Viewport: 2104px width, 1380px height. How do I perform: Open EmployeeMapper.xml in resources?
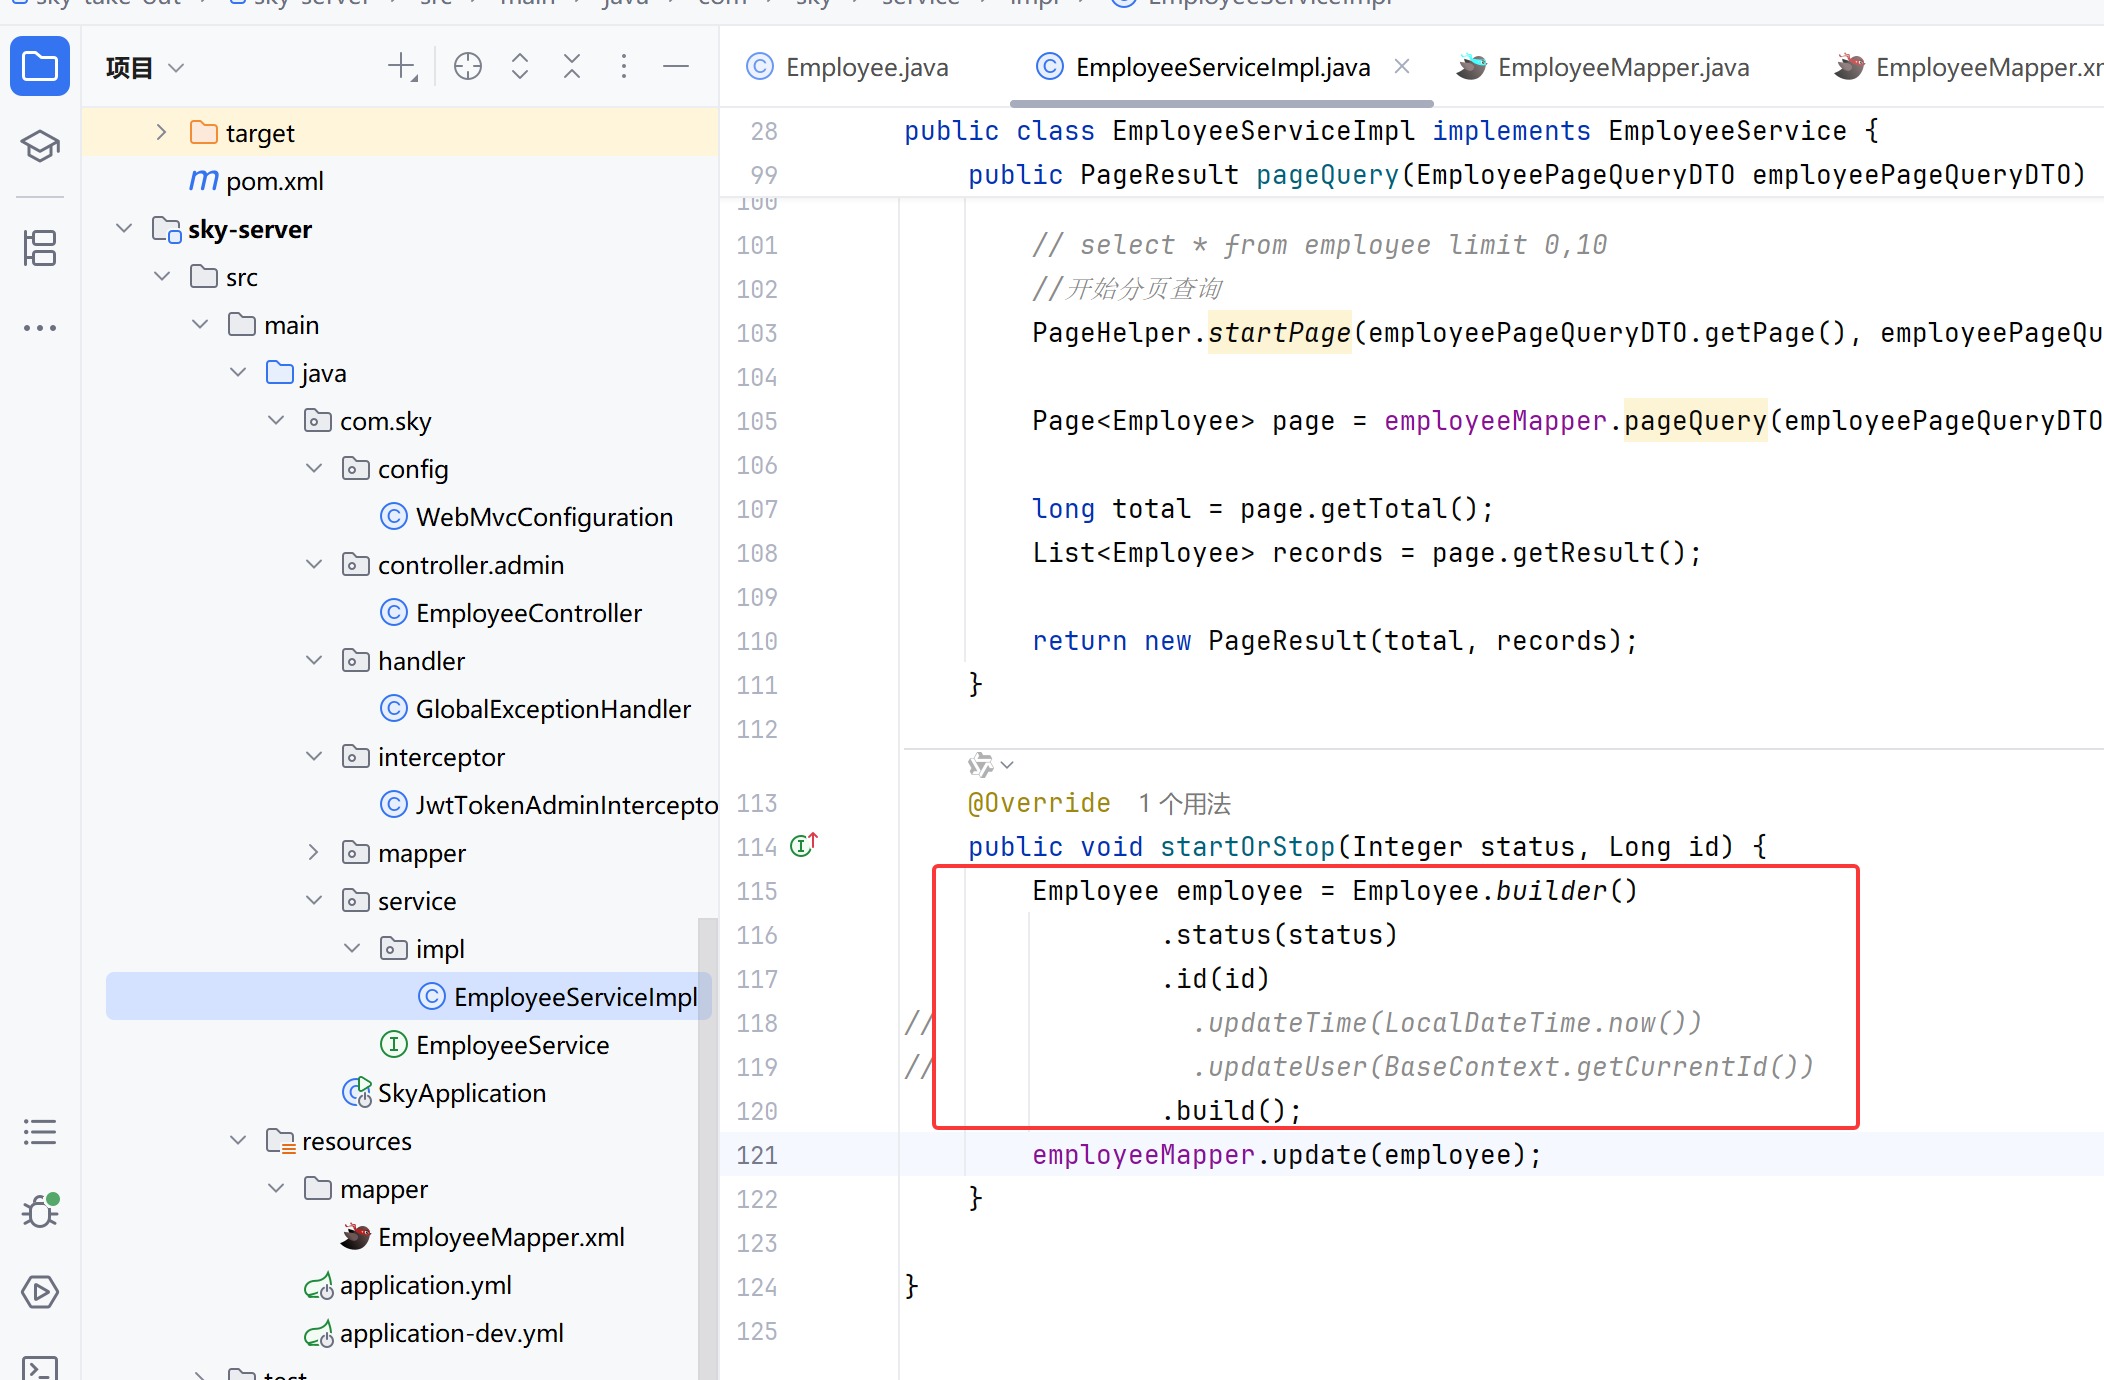click(x=483, y=1237)
